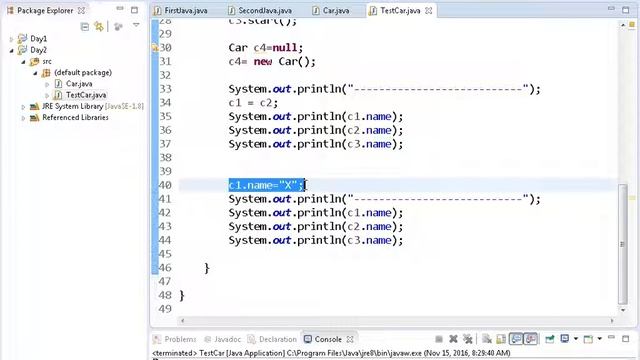Select the Day2 project
The height and width of the screenshot is (360, 640).
click(x=38, y=50)
